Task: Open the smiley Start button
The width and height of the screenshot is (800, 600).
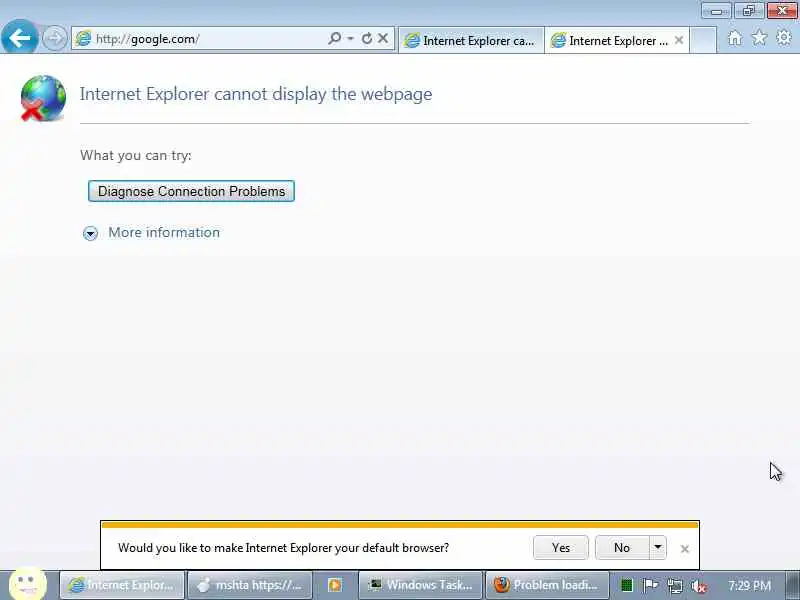Action: tap(28, 584)
